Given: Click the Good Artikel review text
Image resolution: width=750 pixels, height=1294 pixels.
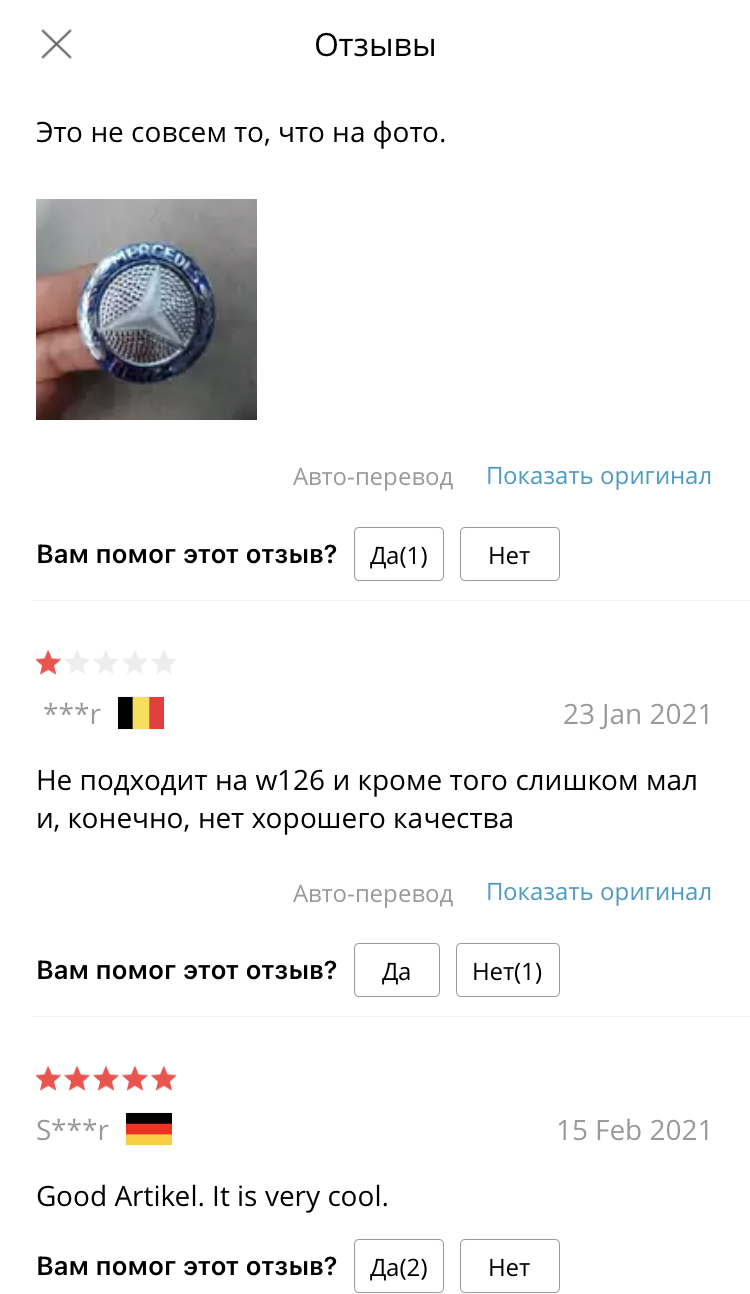Looking at the screenshot, I should [212, 1196].
